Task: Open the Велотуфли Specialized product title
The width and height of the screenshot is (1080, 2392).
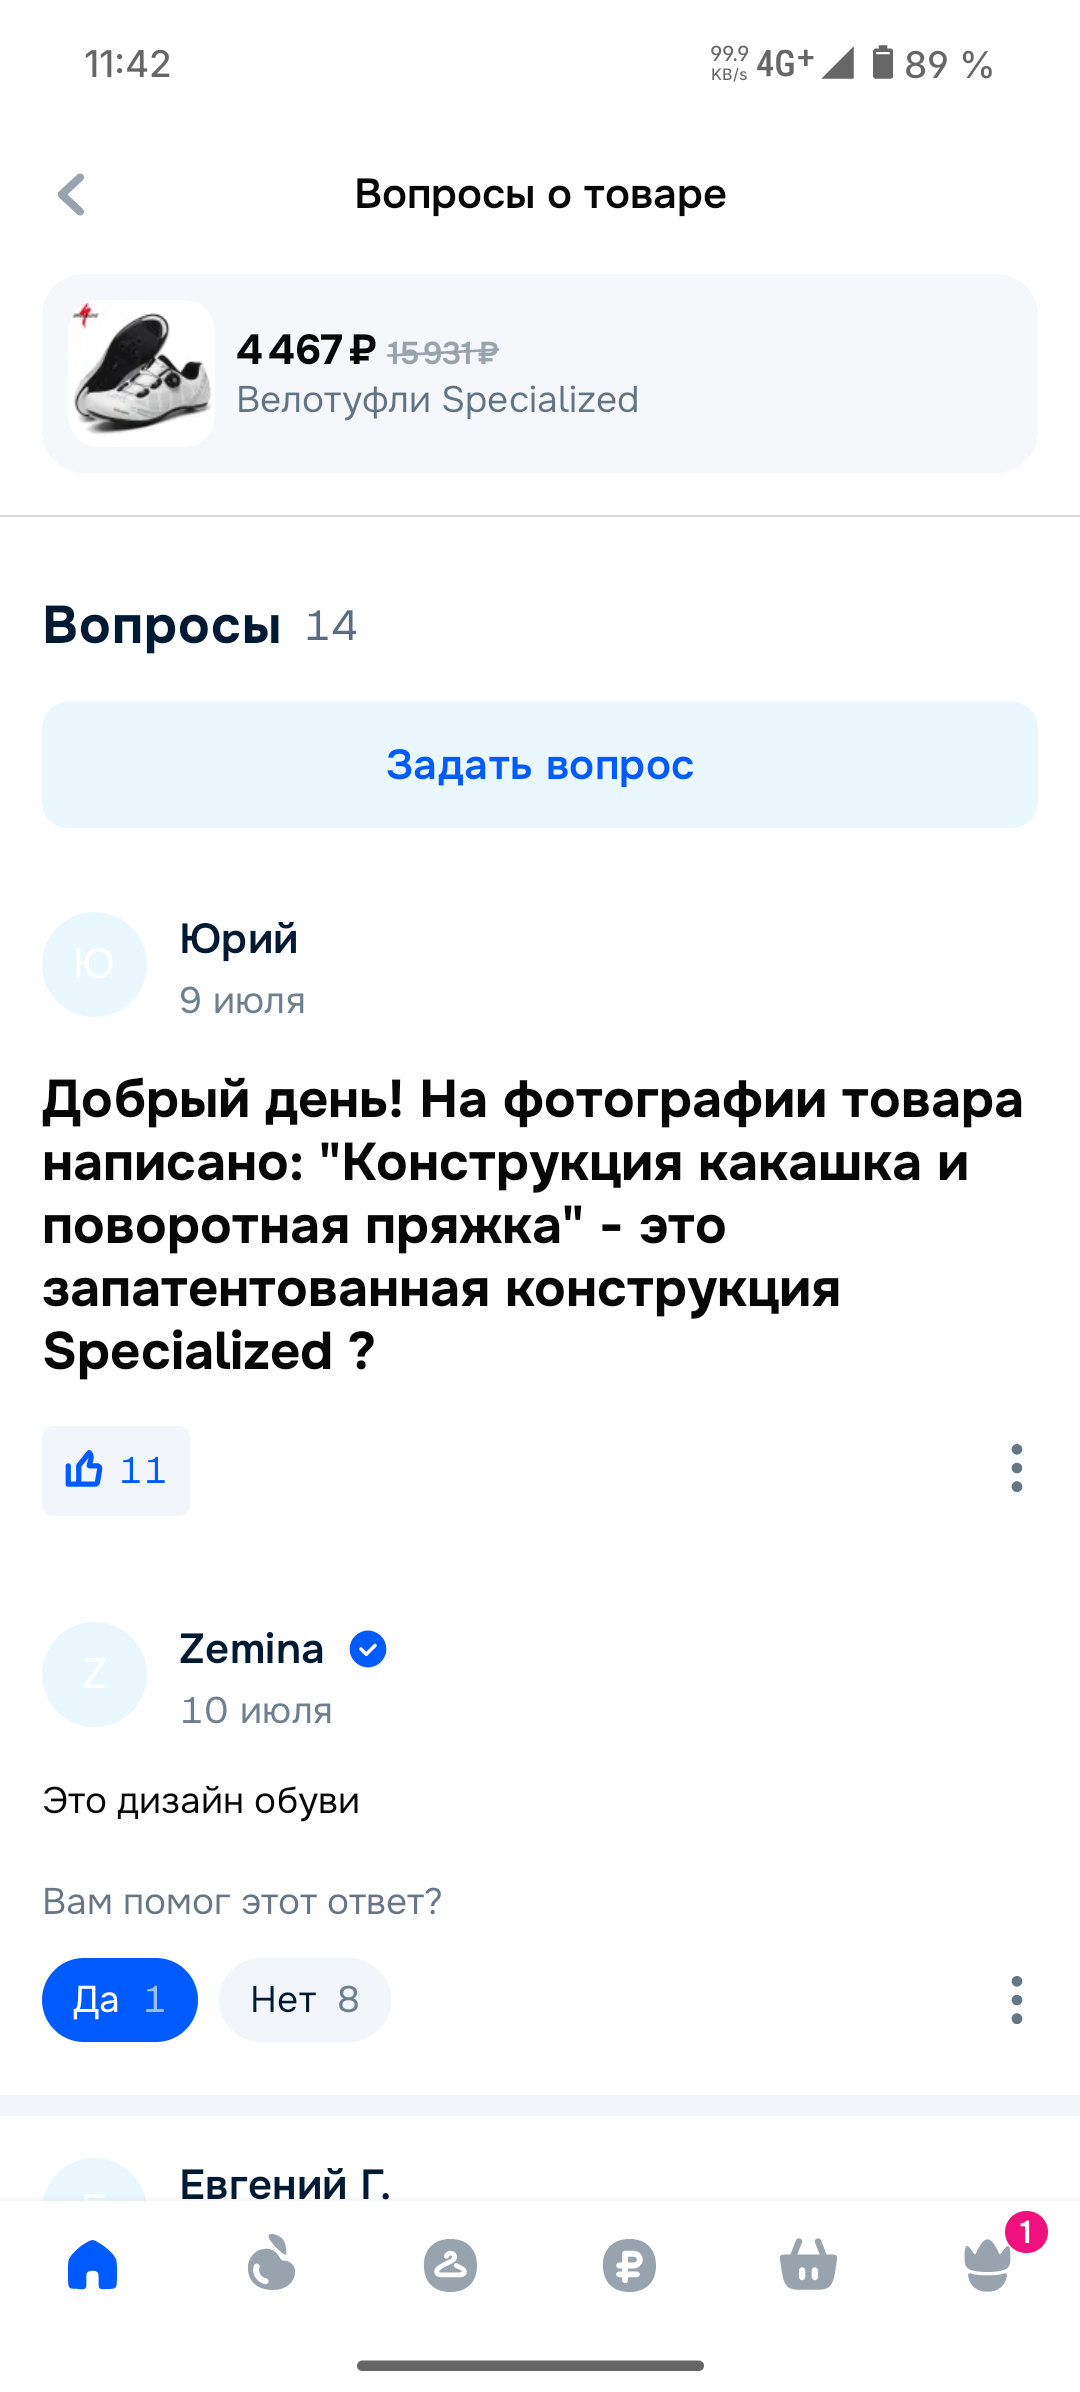Action: point(437,400)
